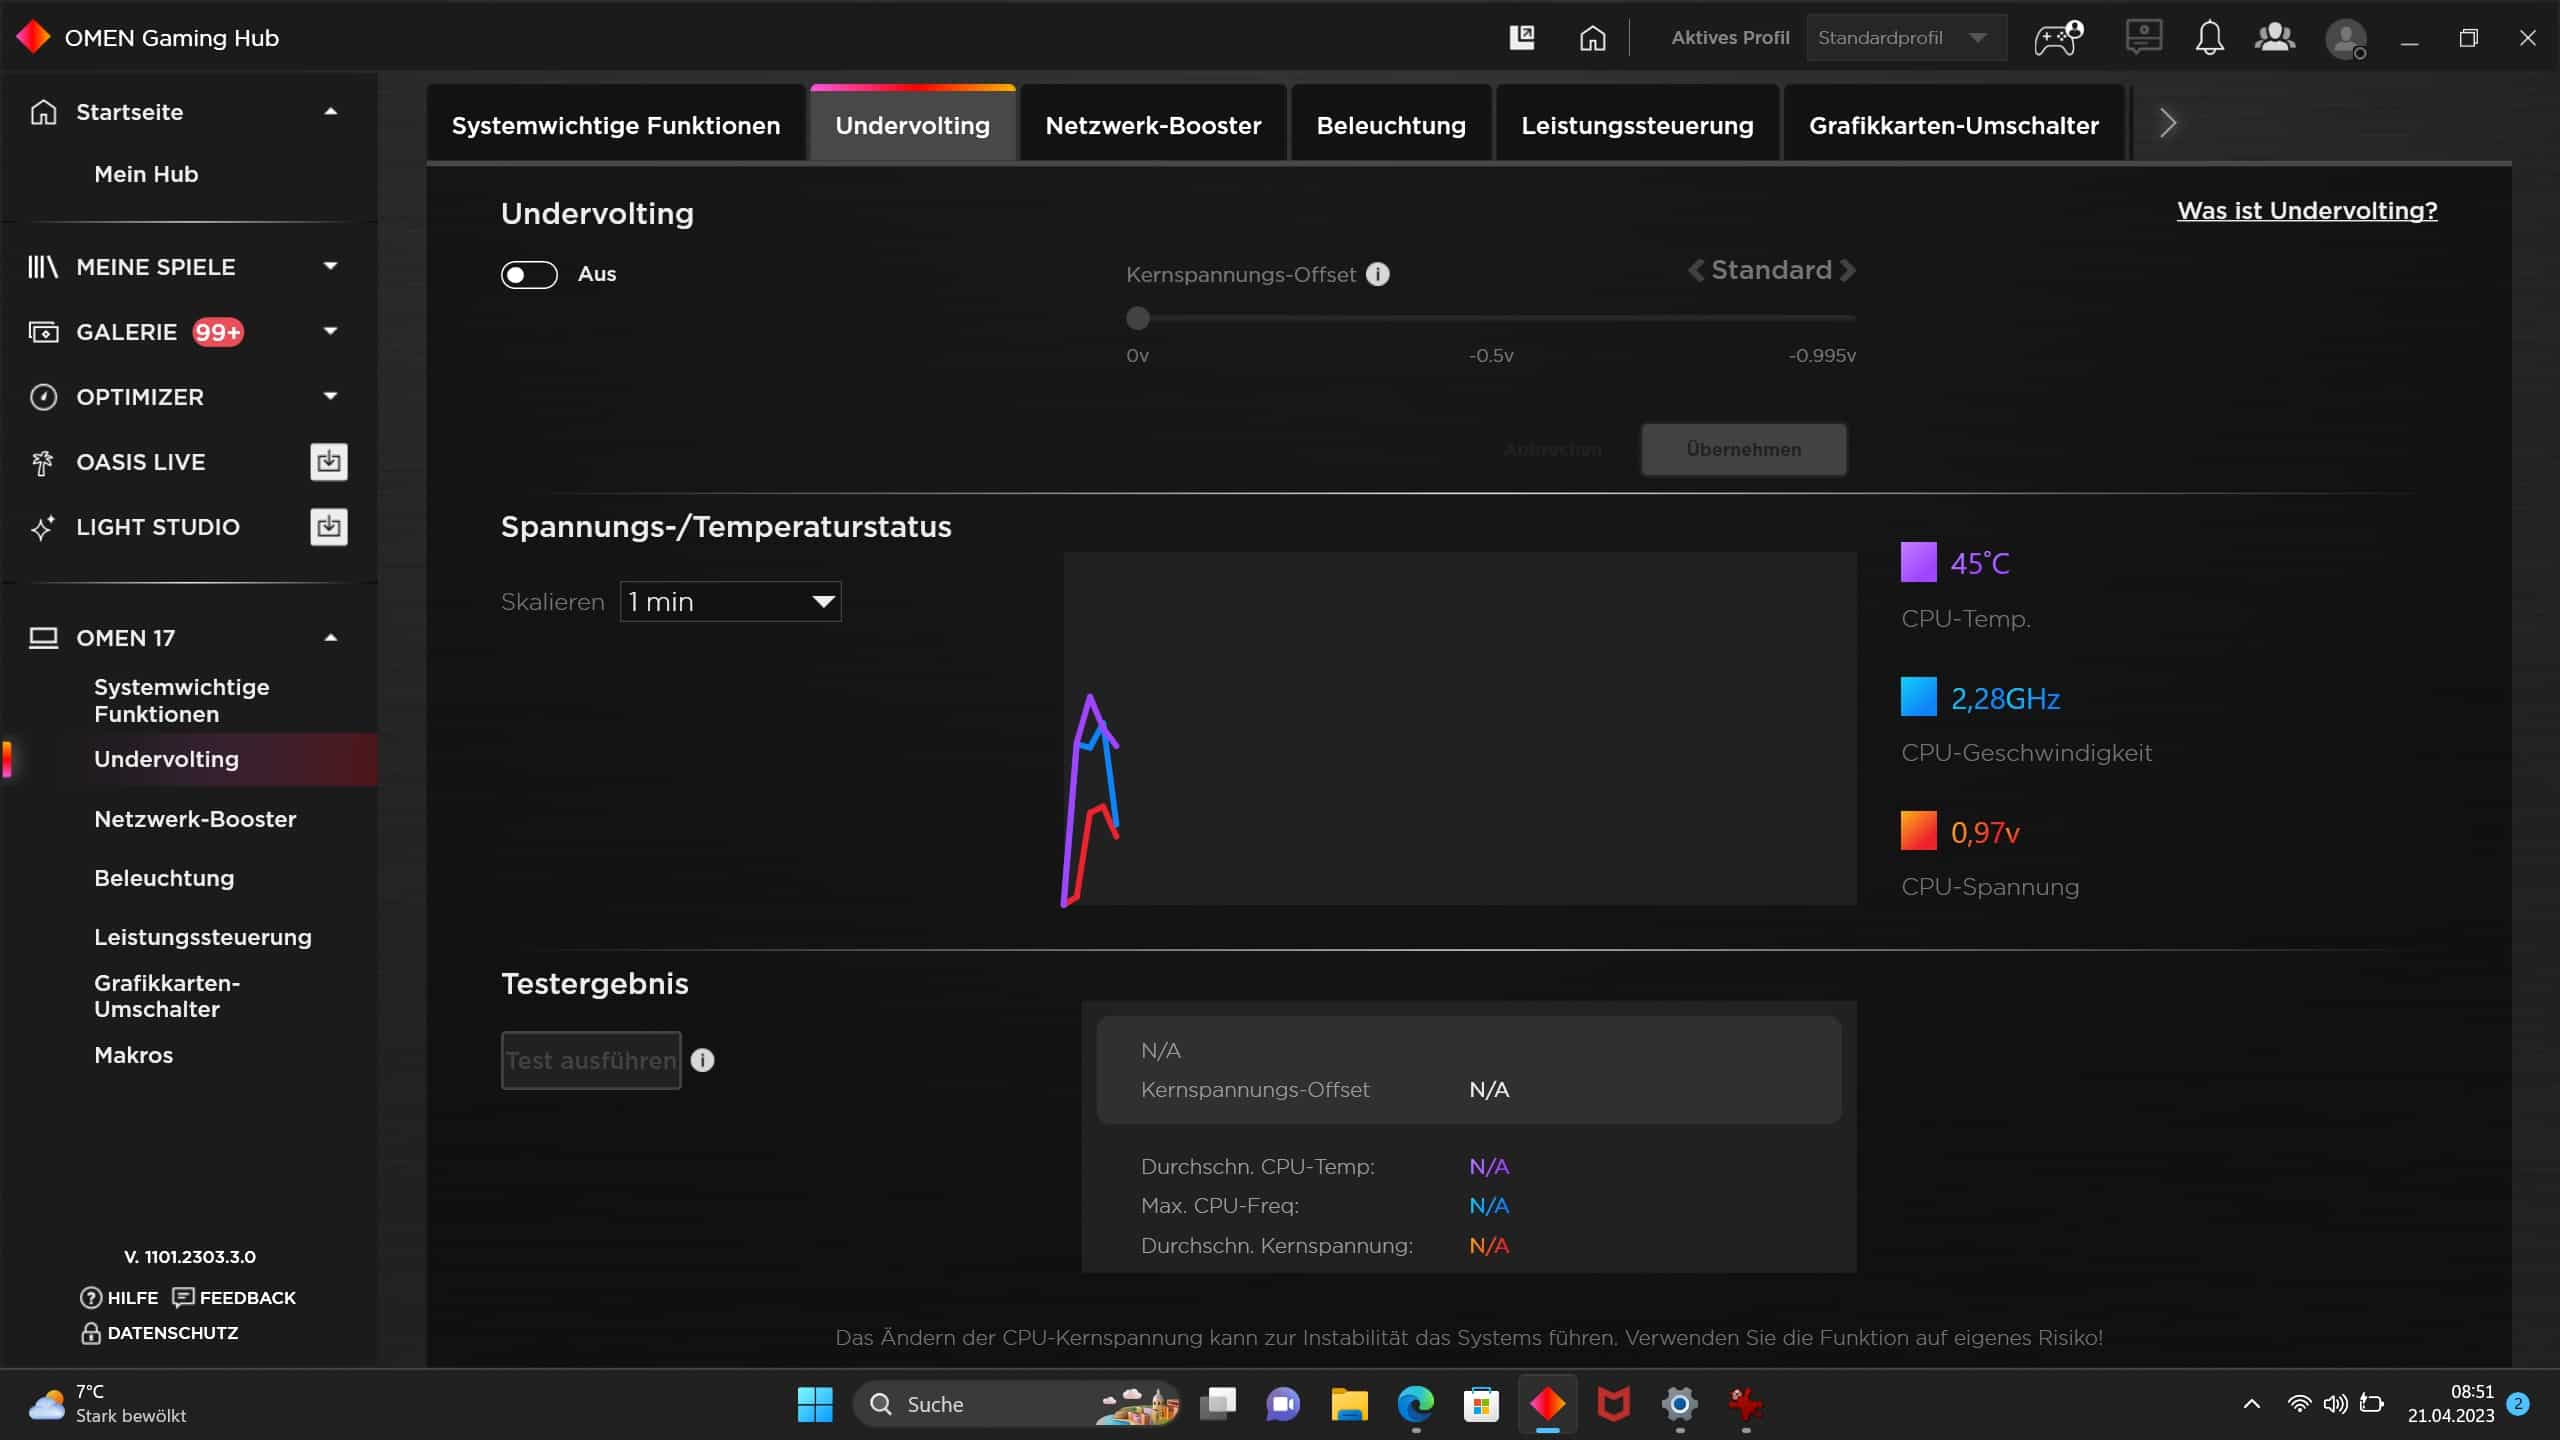Viewport: 2560px width, 1440px height.
Task: Open the notifications bell icon
Action: tap(2209, 38)
